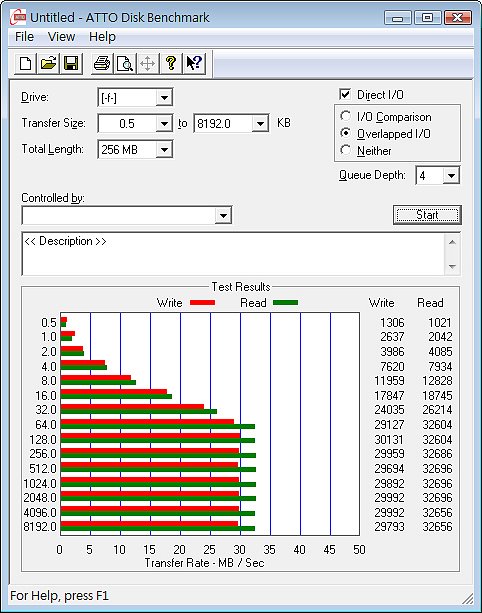This screenshot has width=482, height=613.
Task: Save results with the floppy disk icon
Action: click(71, 63)
